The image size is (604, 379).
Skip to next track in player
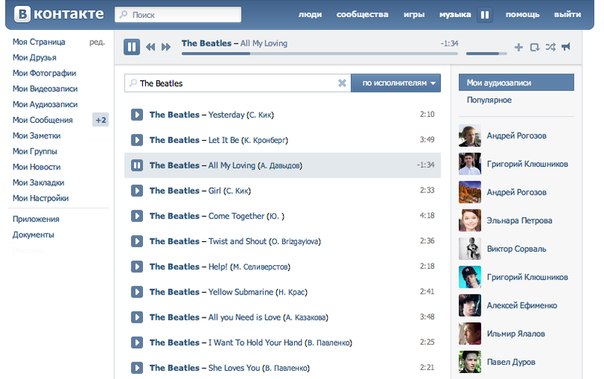pos(166,47)
